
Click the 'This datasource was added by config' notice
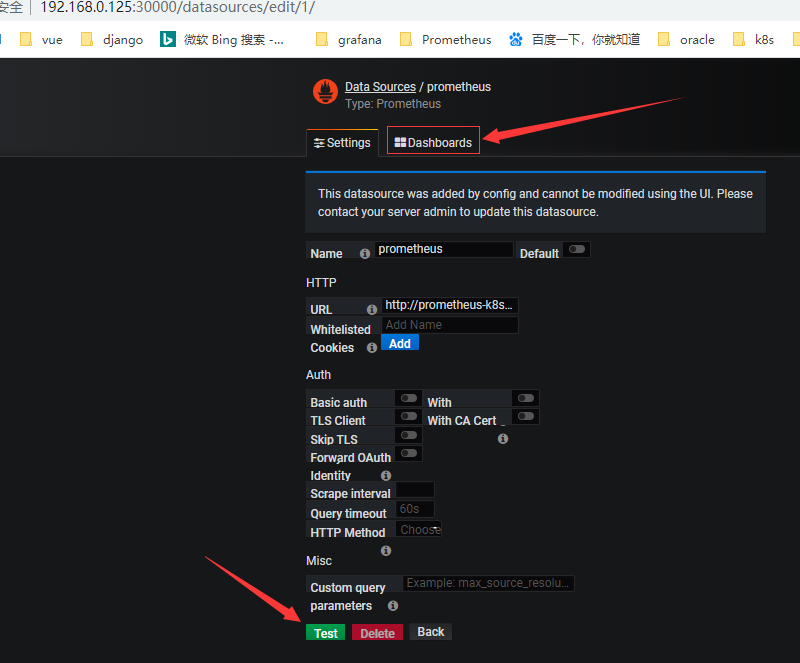click(535, 203)
